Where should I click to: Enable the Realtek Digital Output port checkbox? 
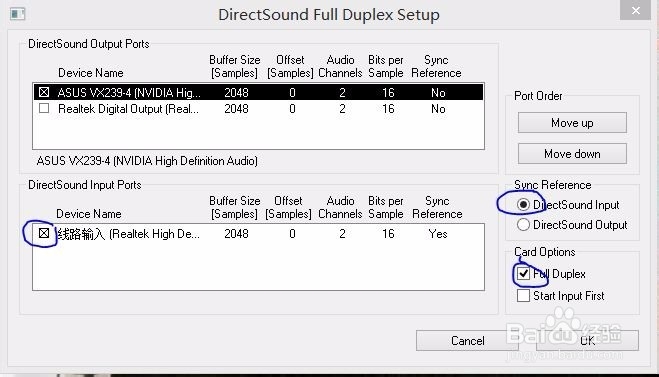click(x=44, y=108)
